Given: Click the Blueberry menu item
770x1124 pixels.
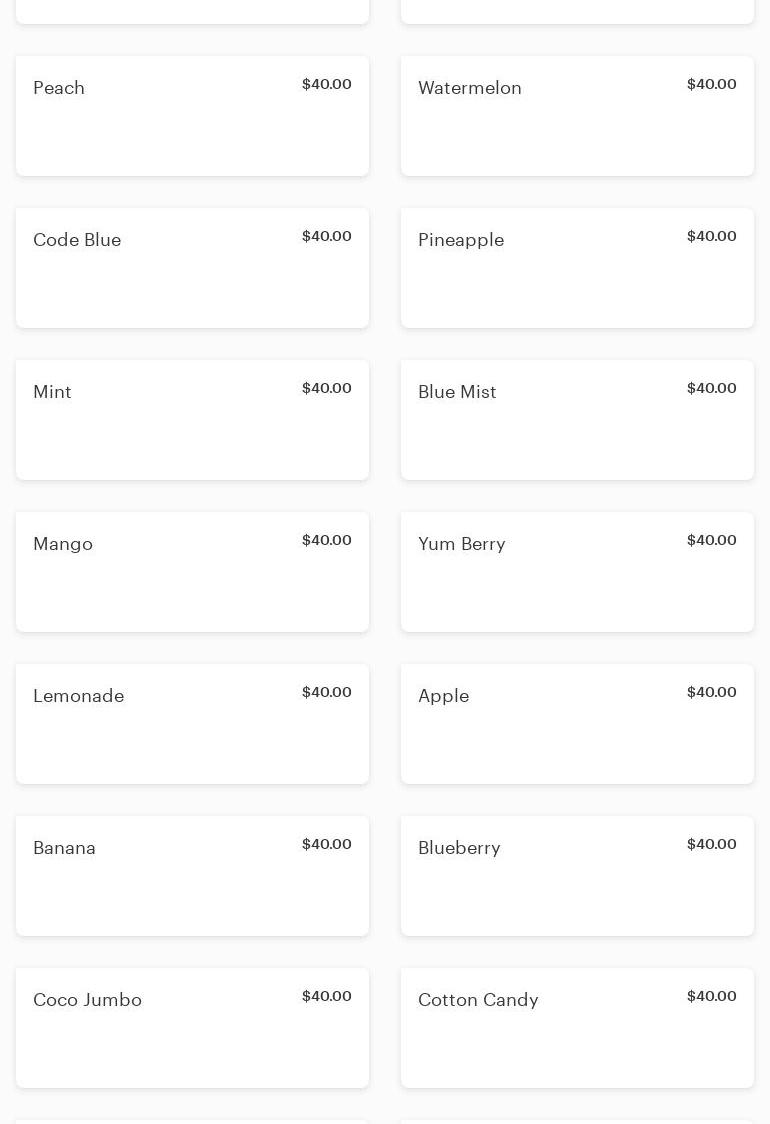Looking at the screenshot, I should click(577, 876).
